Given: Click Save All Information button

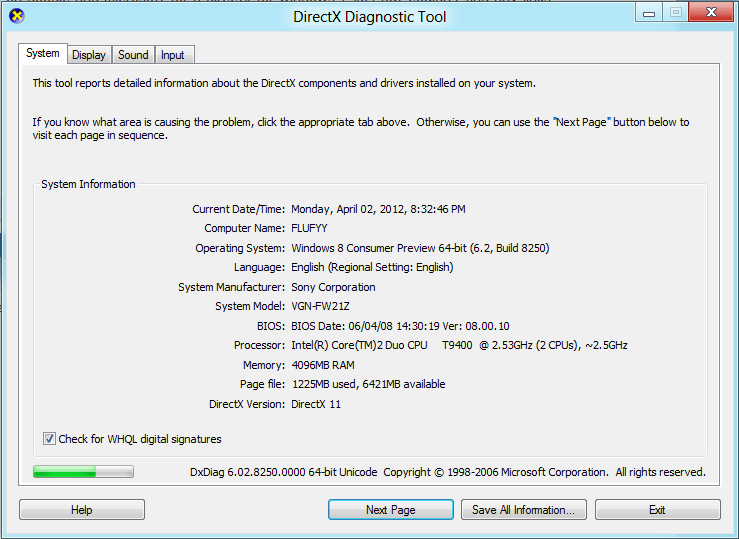Looking at the screenshot, I should (x=524, y=510).
